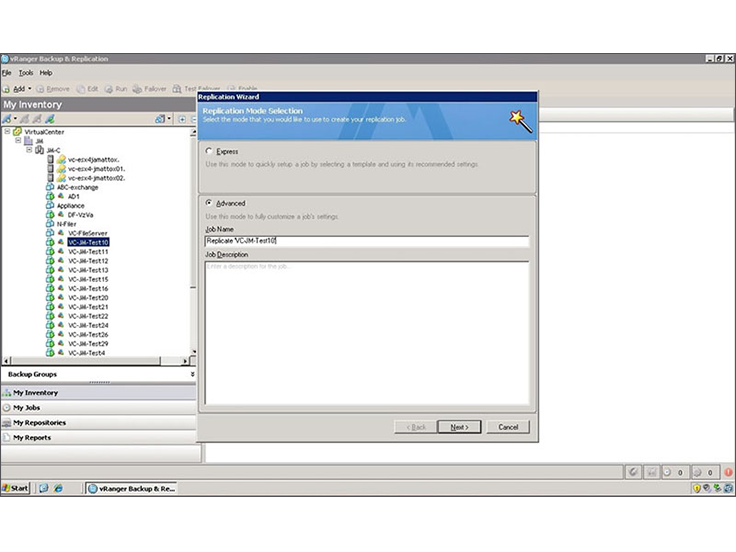Select the vc-esx4-jmattox01 host
This screenshot has height=552, width=736.
96,169
